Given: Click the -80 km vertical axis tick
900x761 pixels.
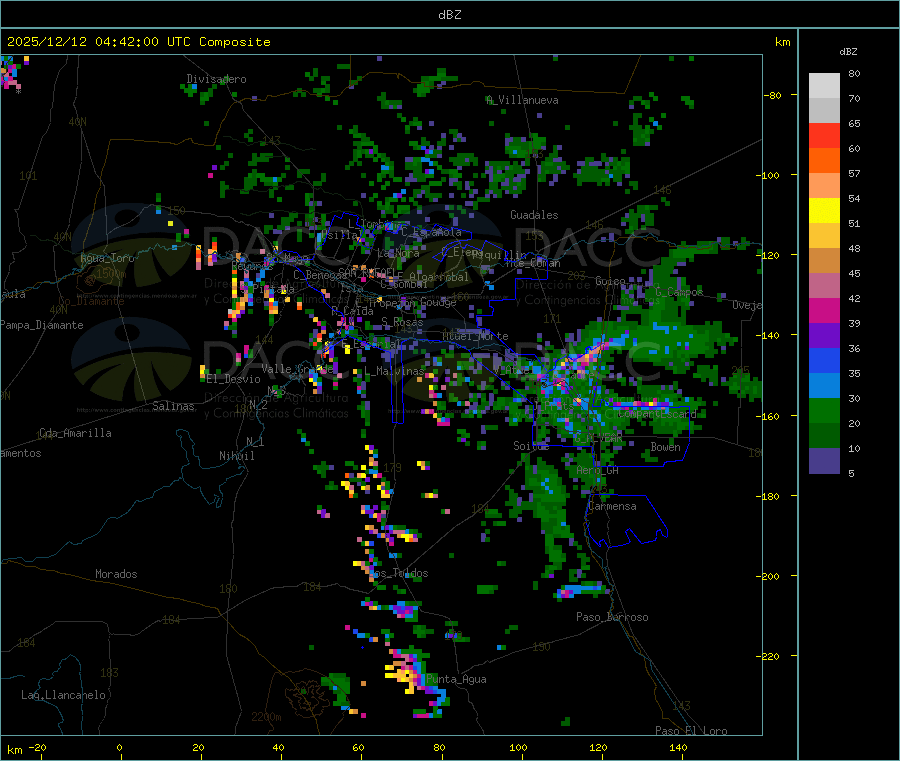Looking at the screenshot, I should (x=773, y=95).
